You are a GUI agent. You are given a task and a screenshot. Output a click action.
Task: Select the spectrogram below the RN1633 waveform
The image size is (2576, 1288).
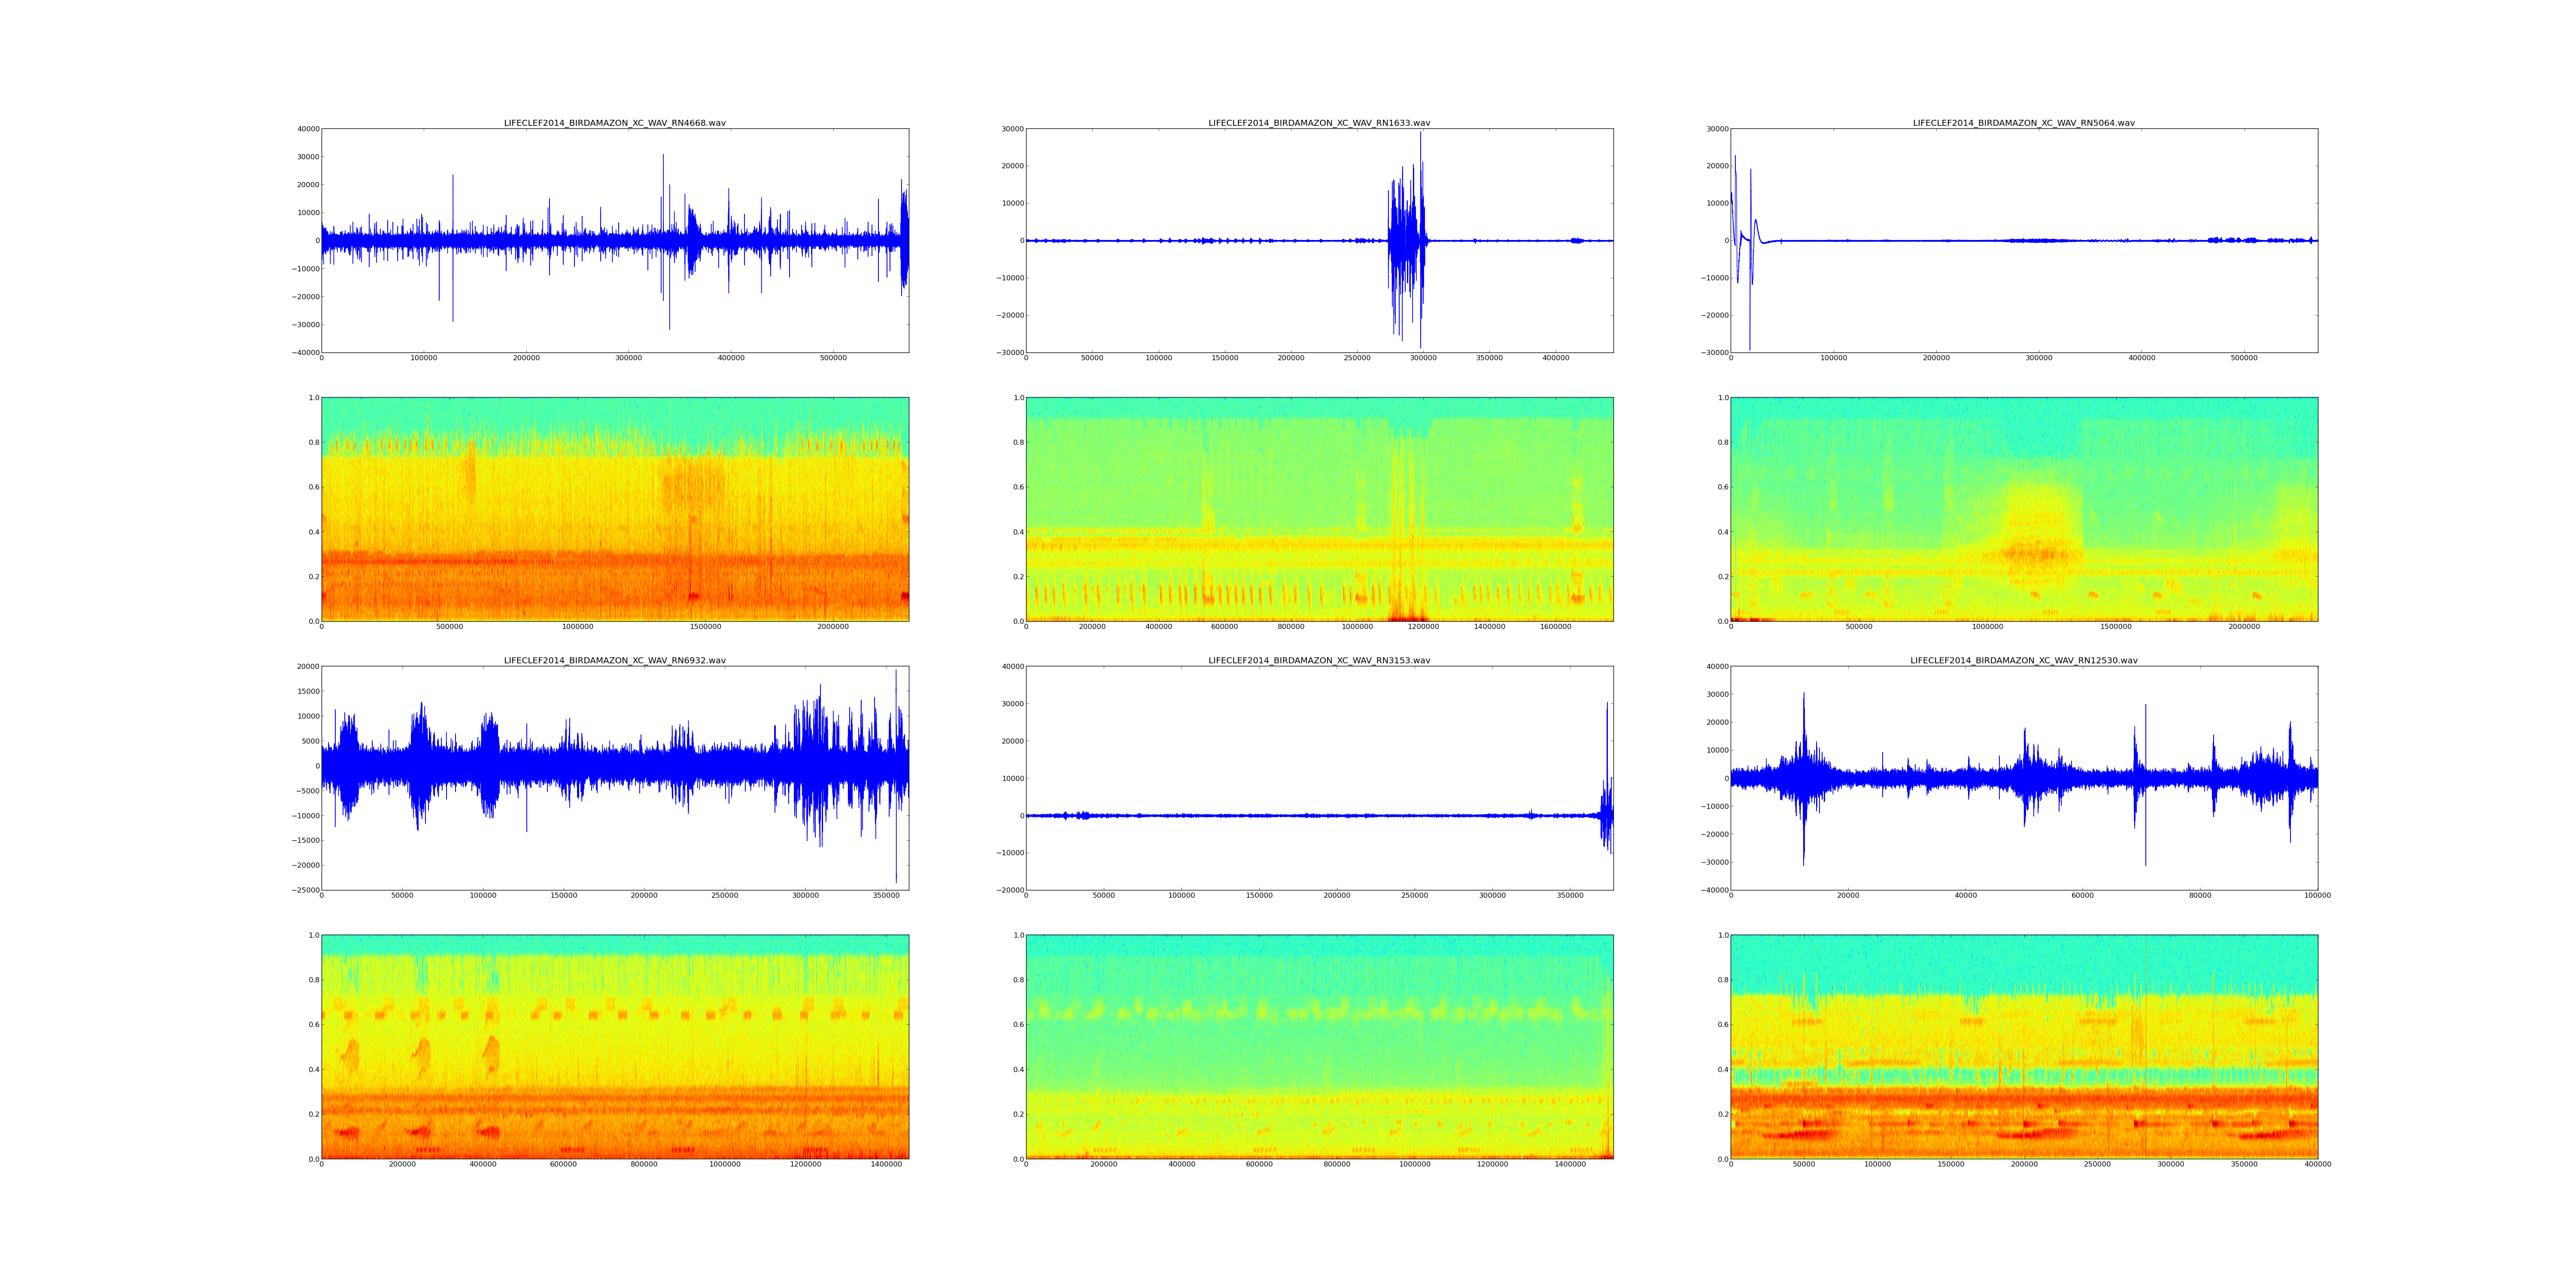(x=1319, y=509)
